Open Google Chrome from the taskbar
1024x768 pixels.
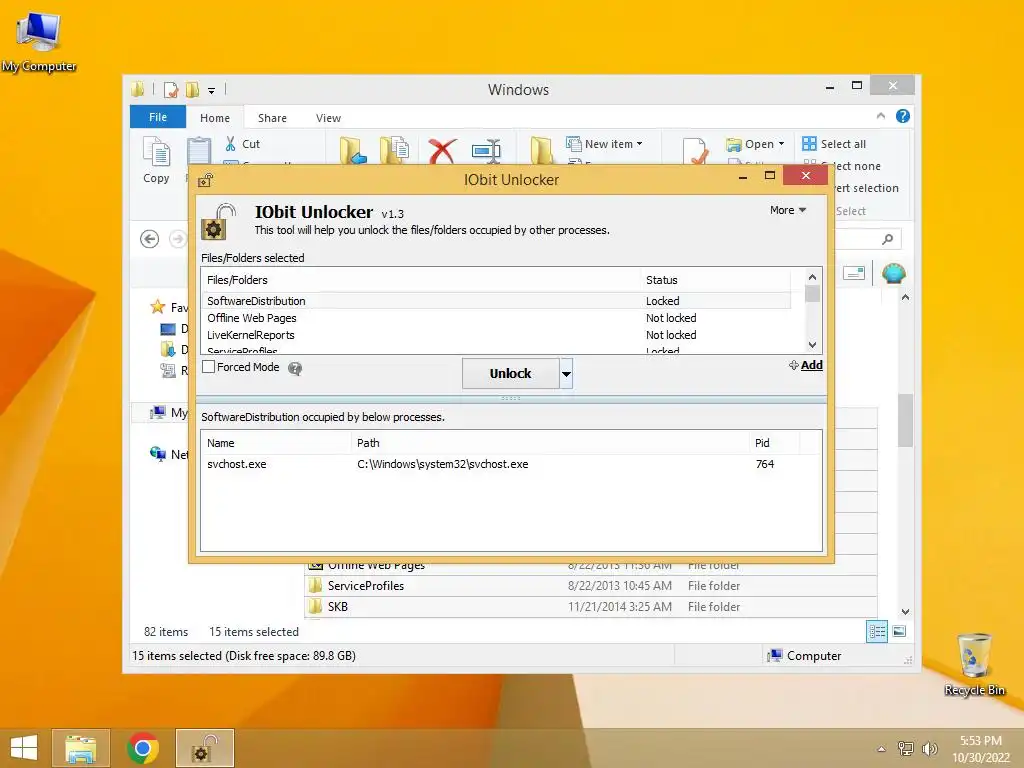coord(143,748)
